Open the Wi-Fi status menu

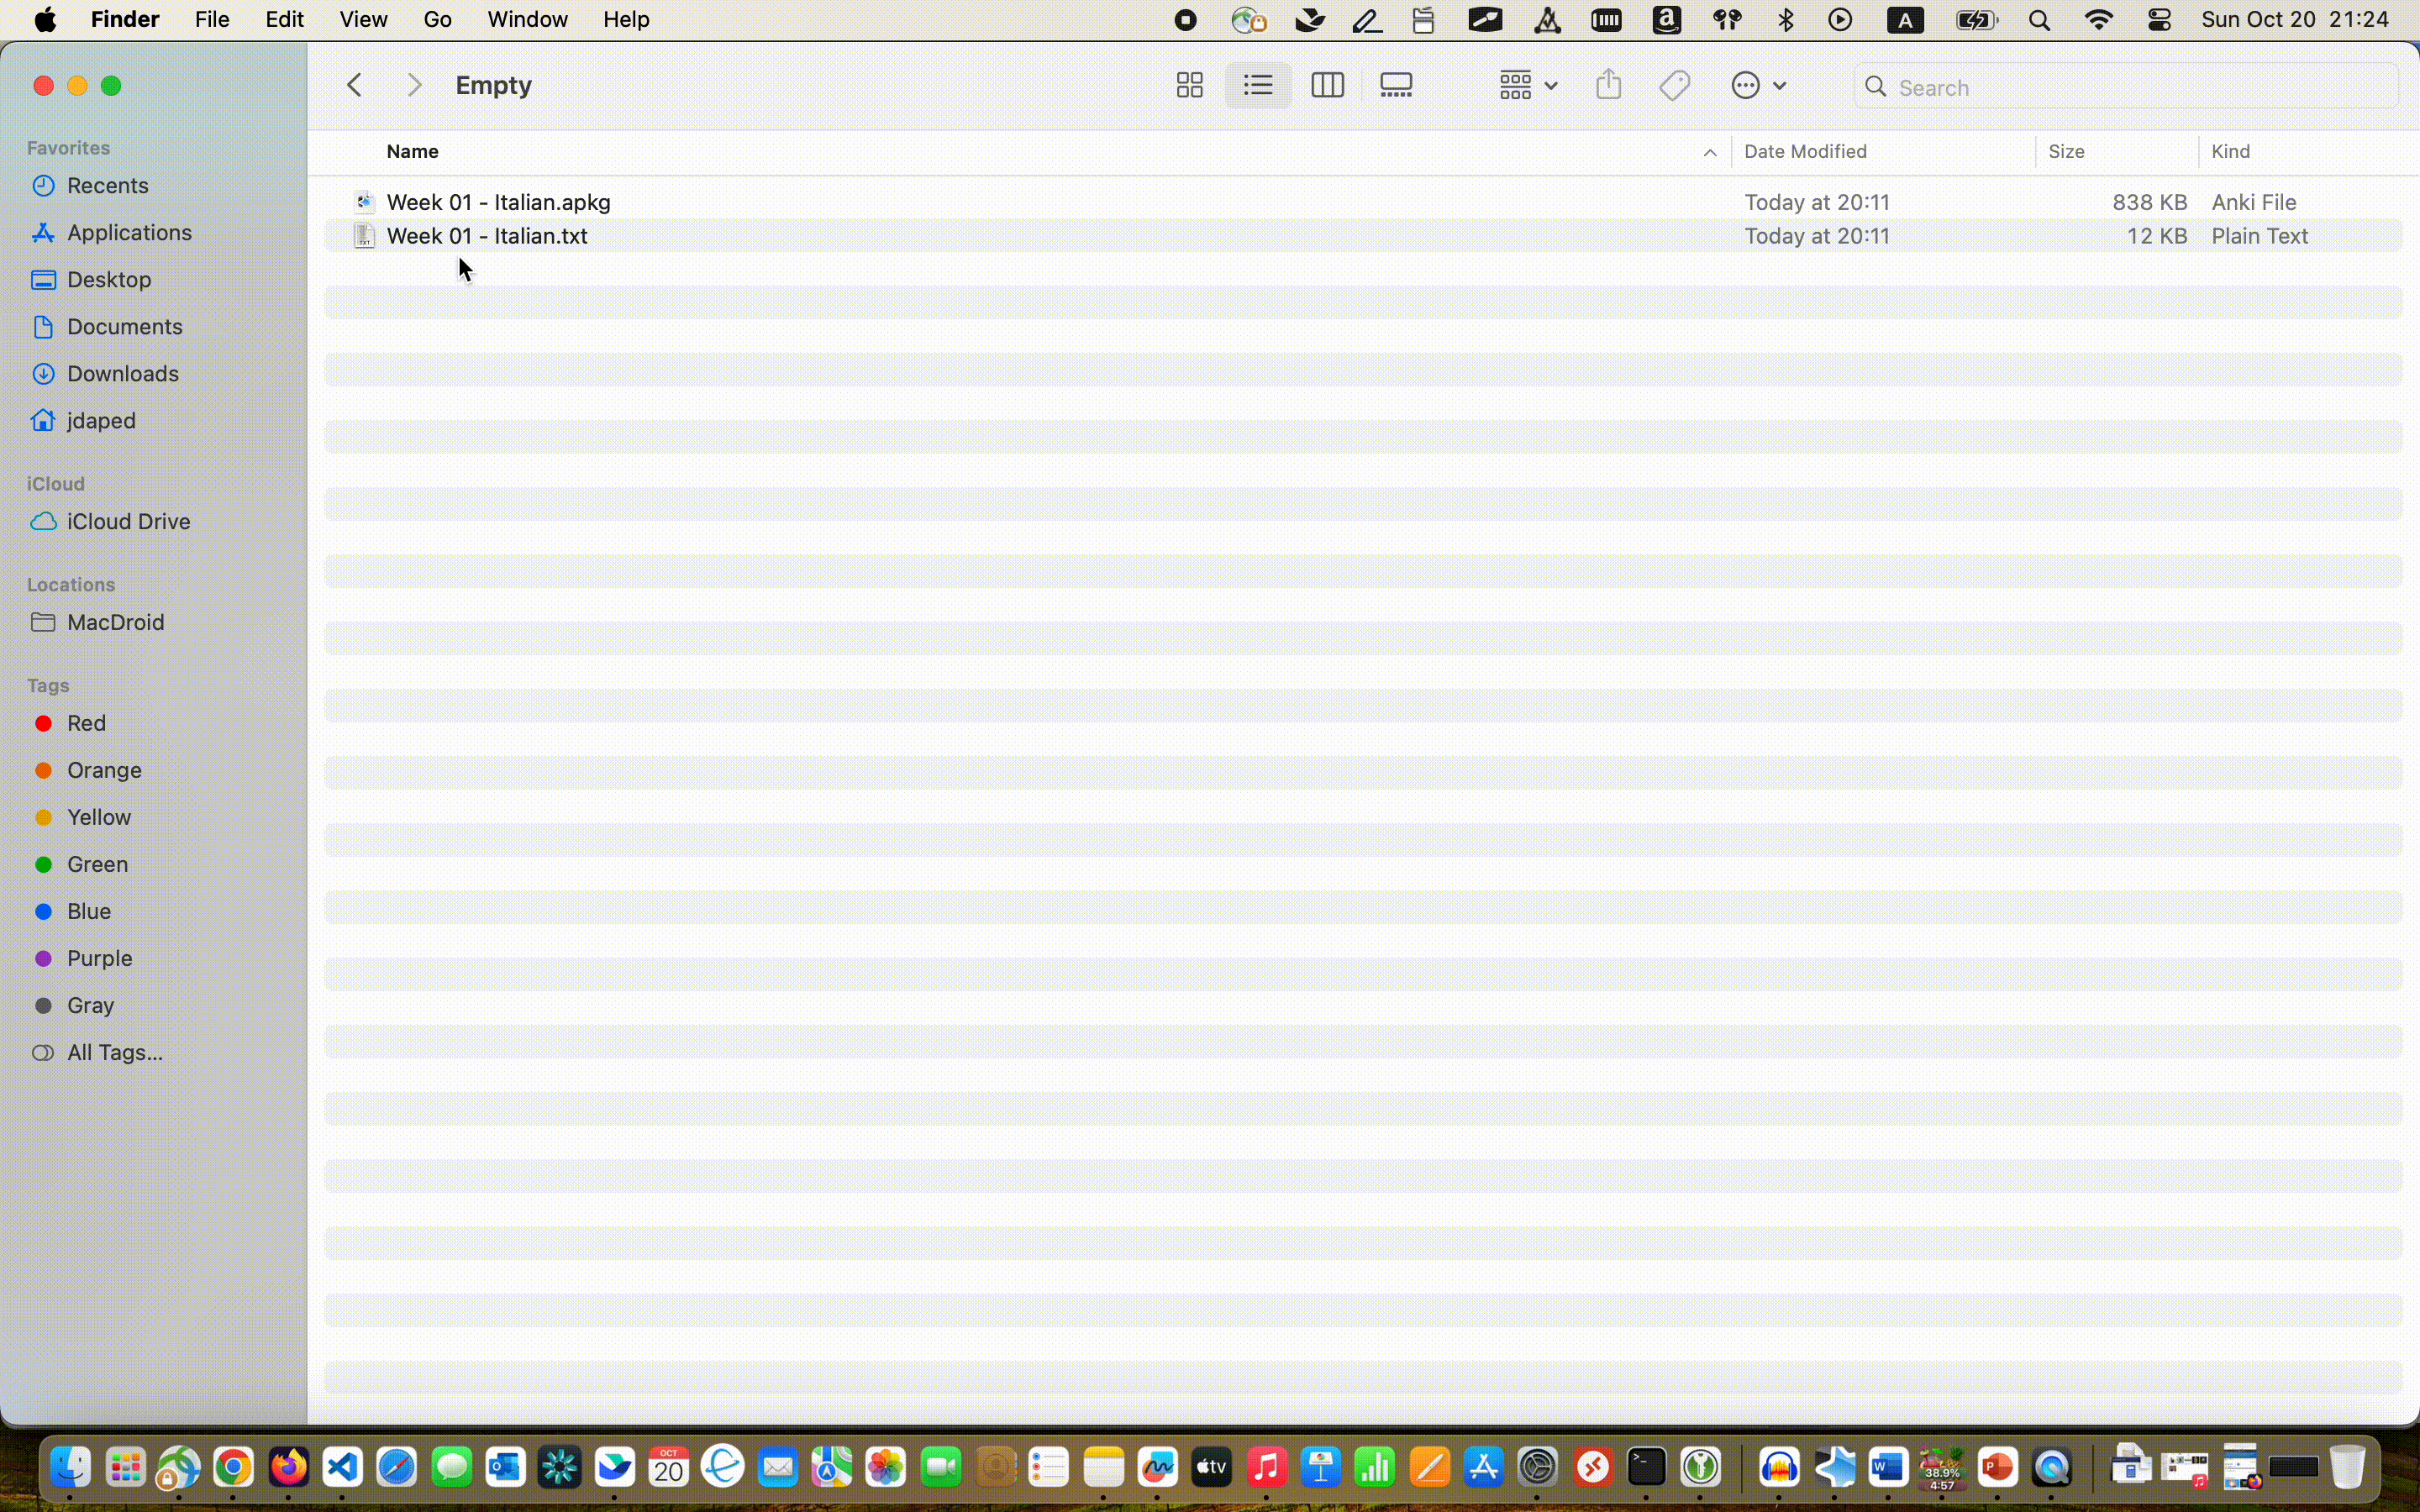click(2099, 20)
